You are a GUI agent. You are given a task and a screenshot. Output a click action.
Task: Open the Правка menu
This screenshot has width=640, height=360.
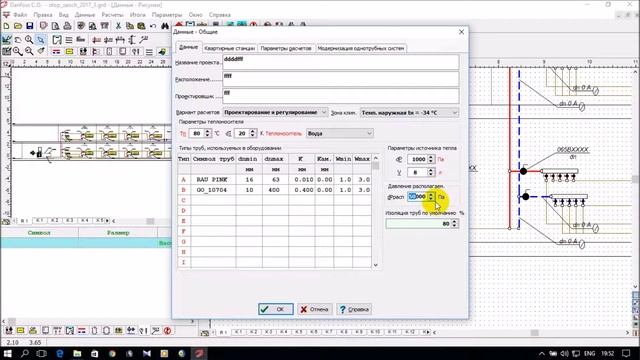click(x=43, y=15)
